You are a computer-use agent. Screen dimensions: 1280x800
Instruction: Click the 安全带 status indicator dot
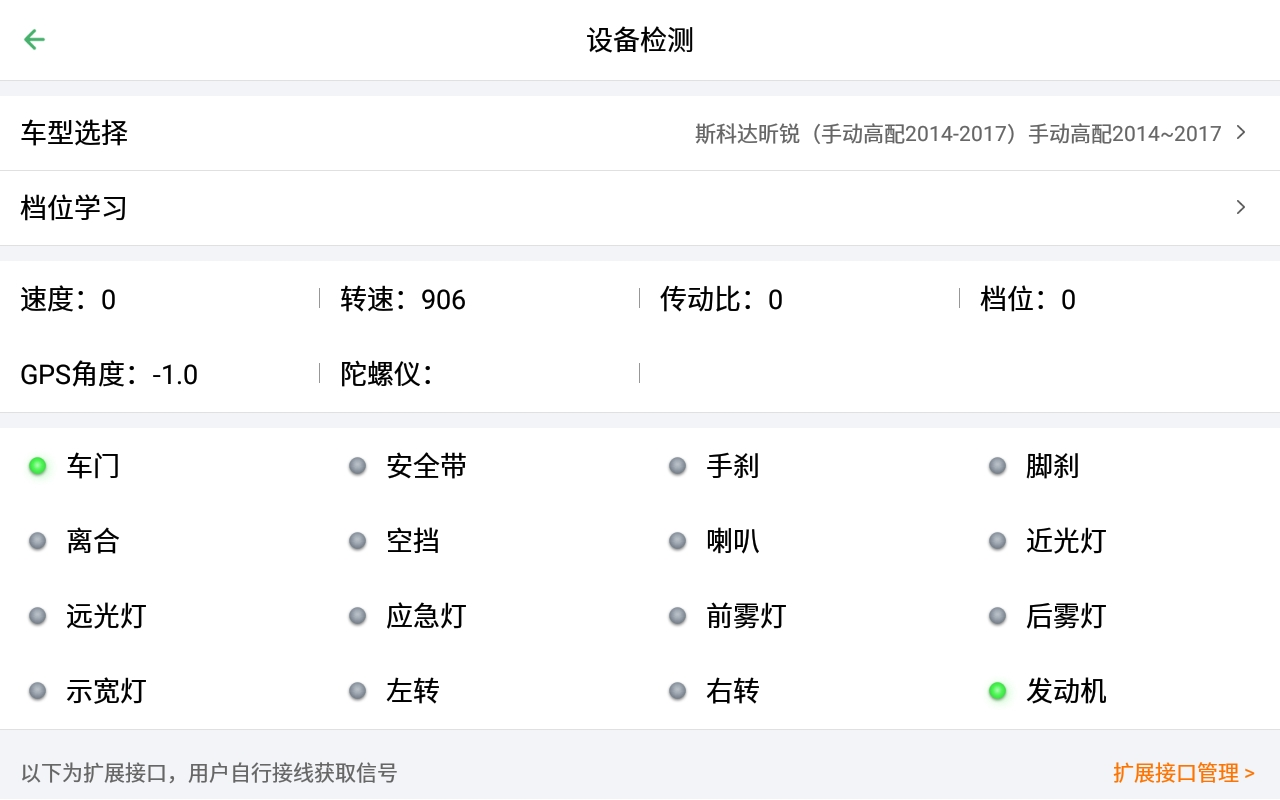point(358,466)
